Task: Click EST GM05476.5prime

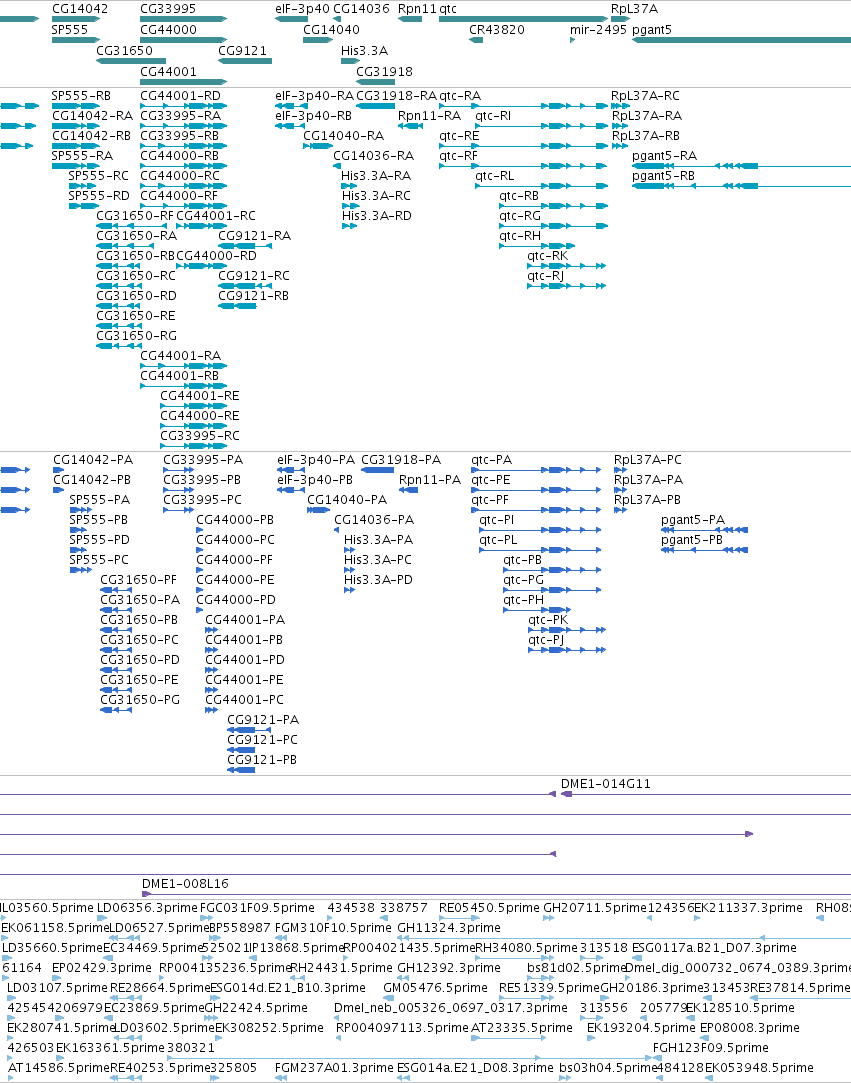Action: click(x=435, y=988)
